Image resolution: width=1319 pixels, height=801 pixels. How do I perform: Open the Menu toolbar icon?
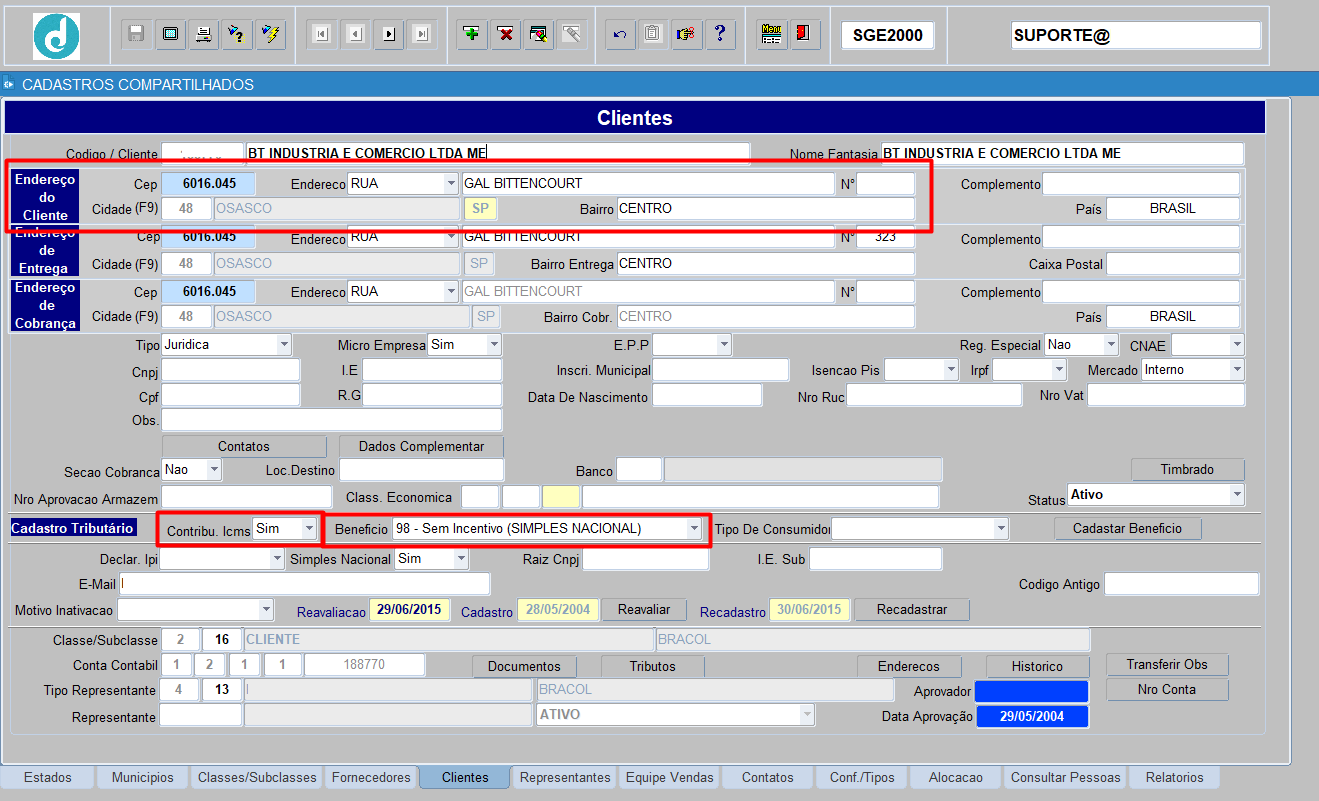point(771,34)
